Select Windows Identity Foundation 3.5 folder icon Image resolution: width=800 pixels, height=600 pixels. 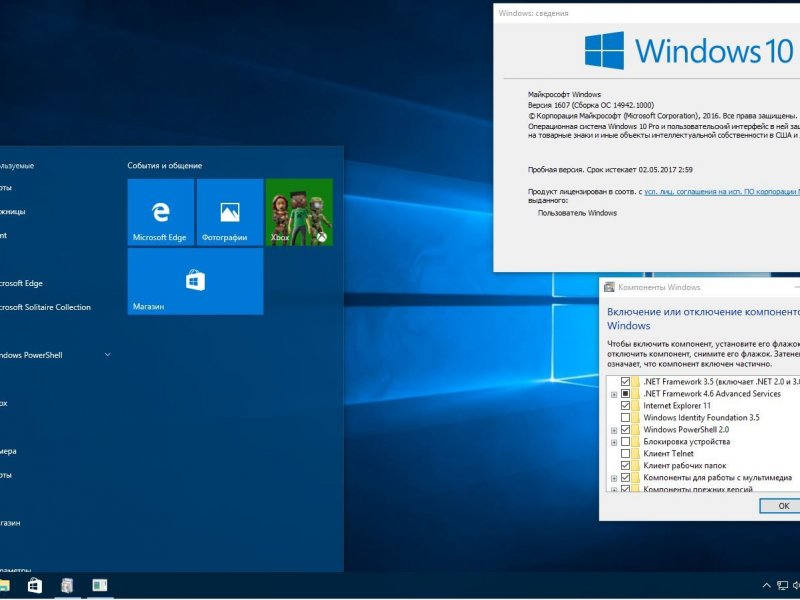pos(636,417)
